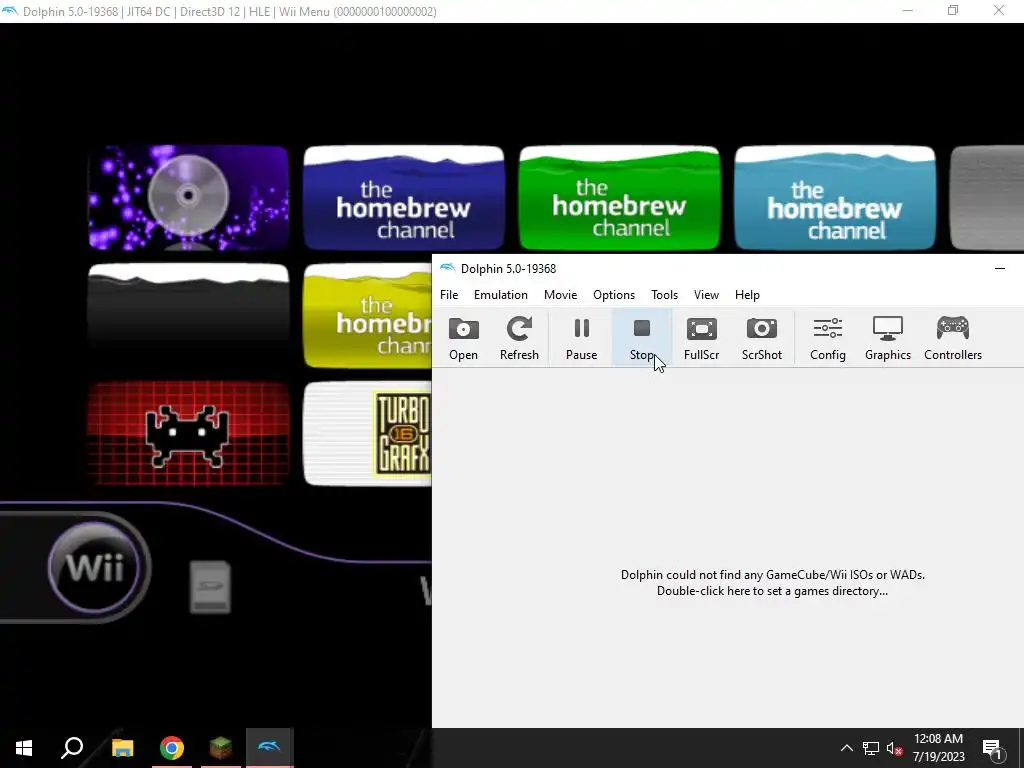Viewport: 1024px width, 768px height.
Task: Minimize the Wii Menu render window
Action: [908, 11]
